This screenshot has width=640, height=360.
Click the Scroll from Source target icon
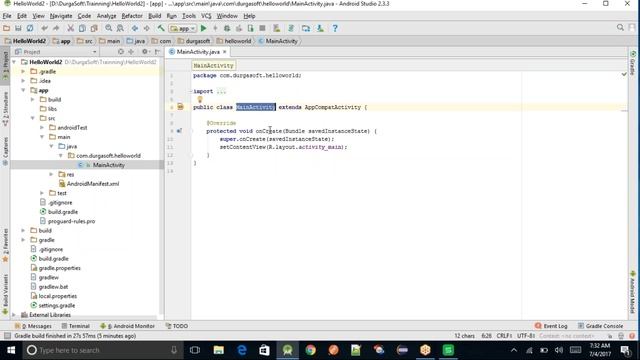coord(121,52)
